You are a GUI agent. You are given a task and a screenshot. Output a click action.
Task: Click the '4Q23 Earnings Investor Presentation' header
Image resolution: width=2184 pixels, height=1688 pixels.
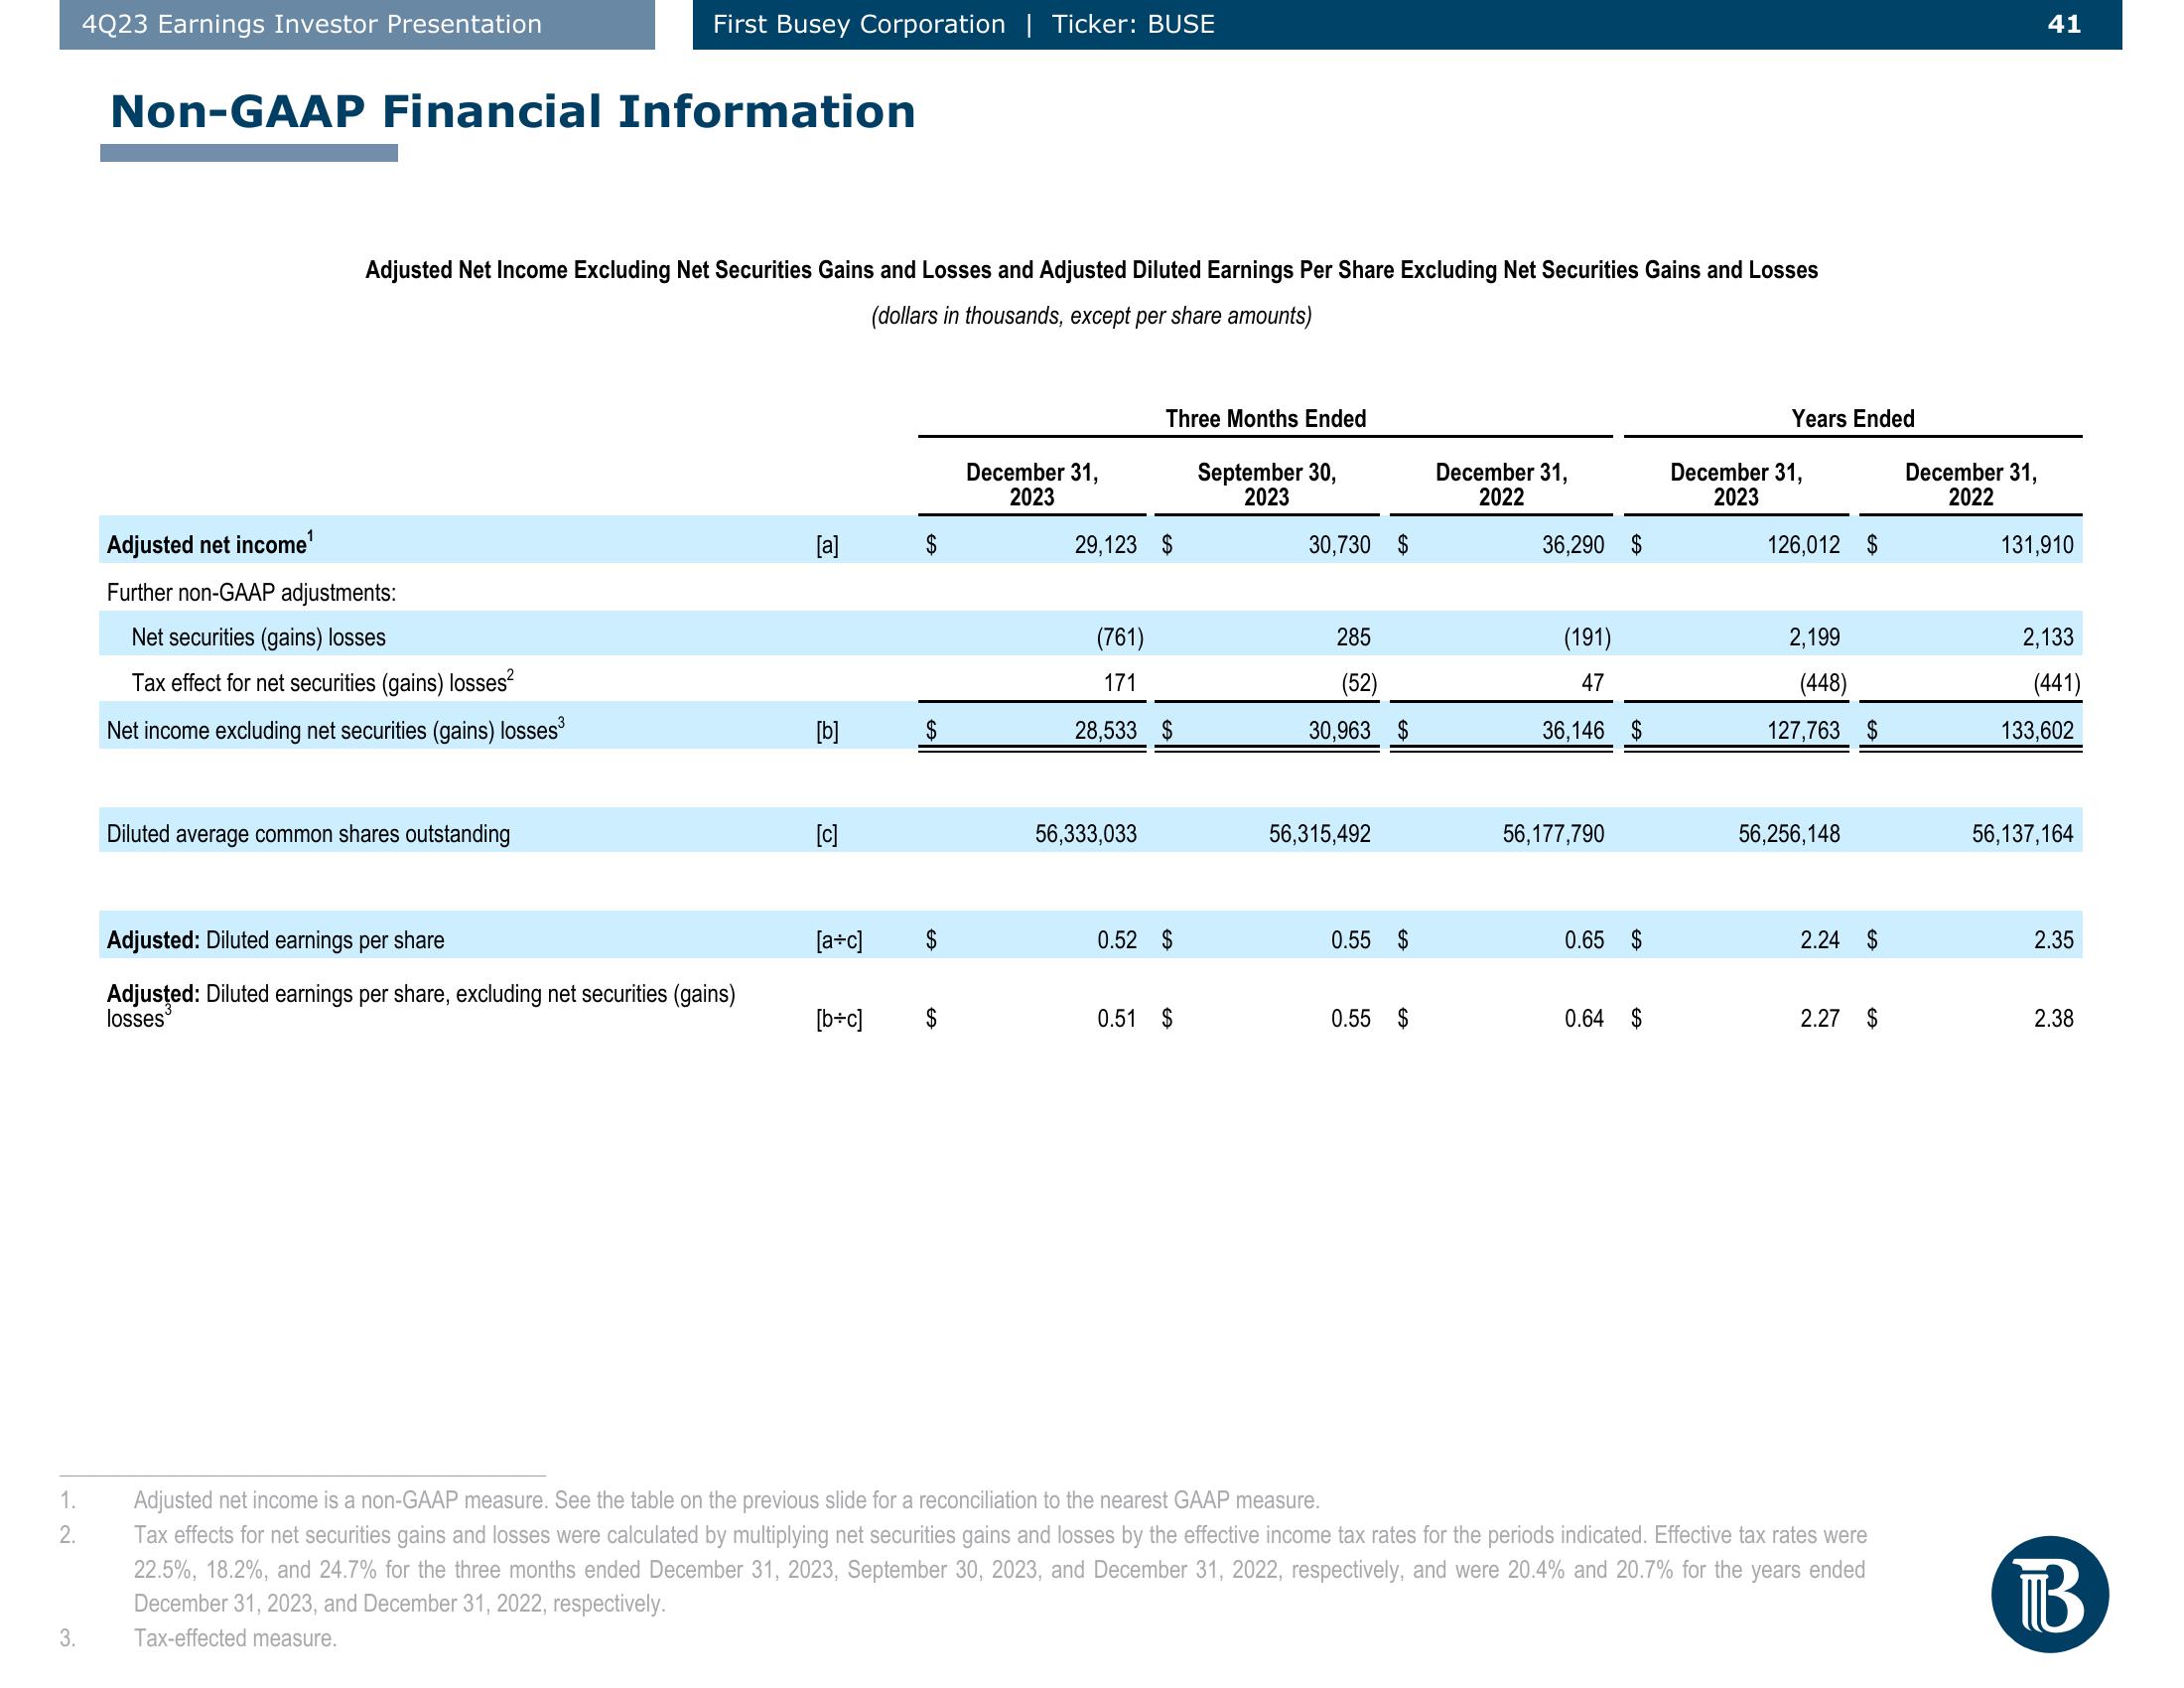312,24
